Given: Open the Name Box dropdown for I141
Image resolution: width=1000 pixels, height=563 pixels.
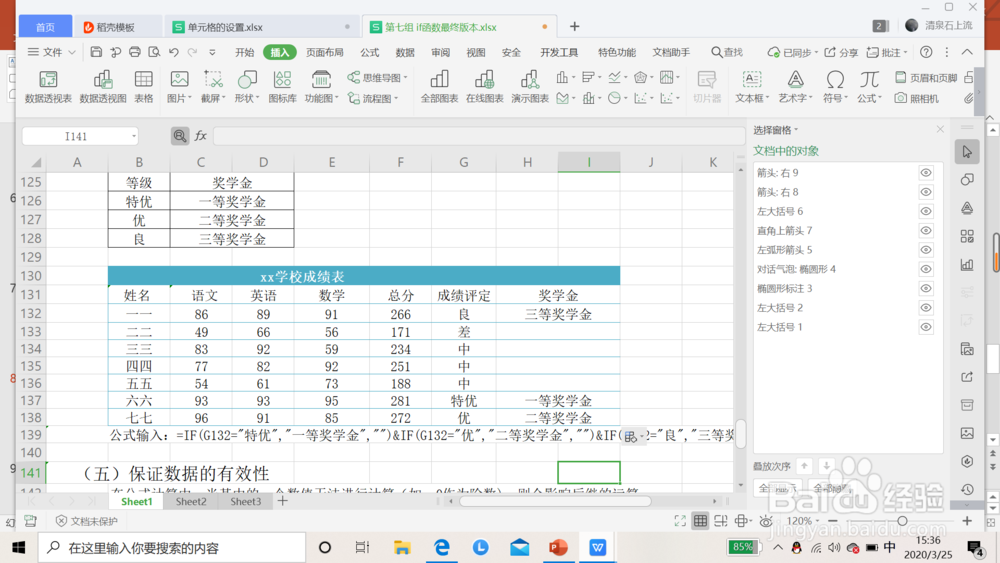Looking at the screenshot, I should tap(133, 136).
